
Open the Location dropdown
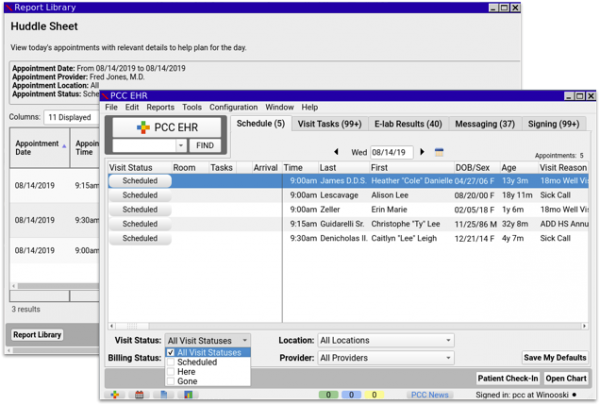click(386, 340)
